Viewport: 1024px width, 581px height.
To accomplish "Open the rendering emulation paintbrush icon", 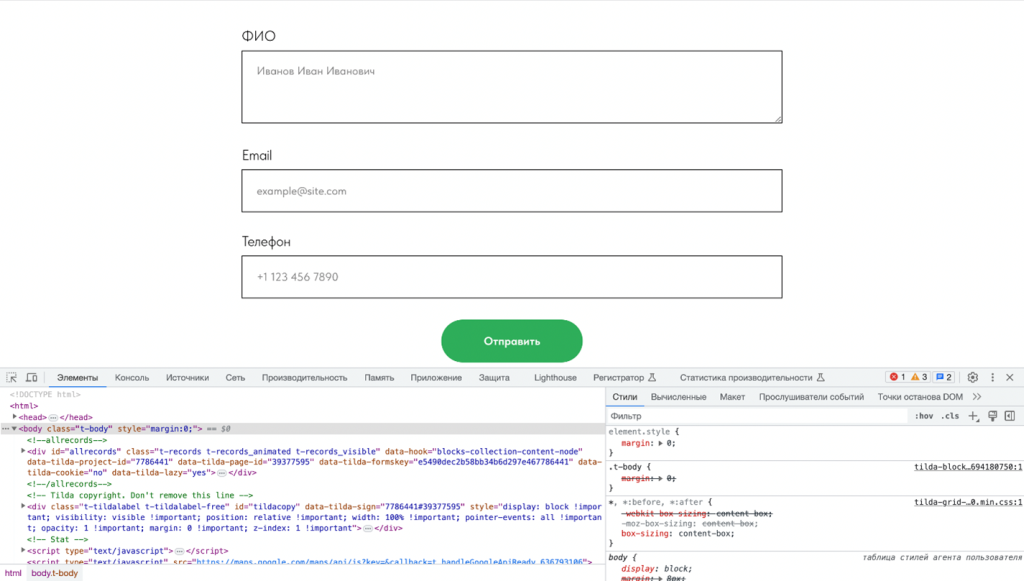I will click(x=993, y=416).
